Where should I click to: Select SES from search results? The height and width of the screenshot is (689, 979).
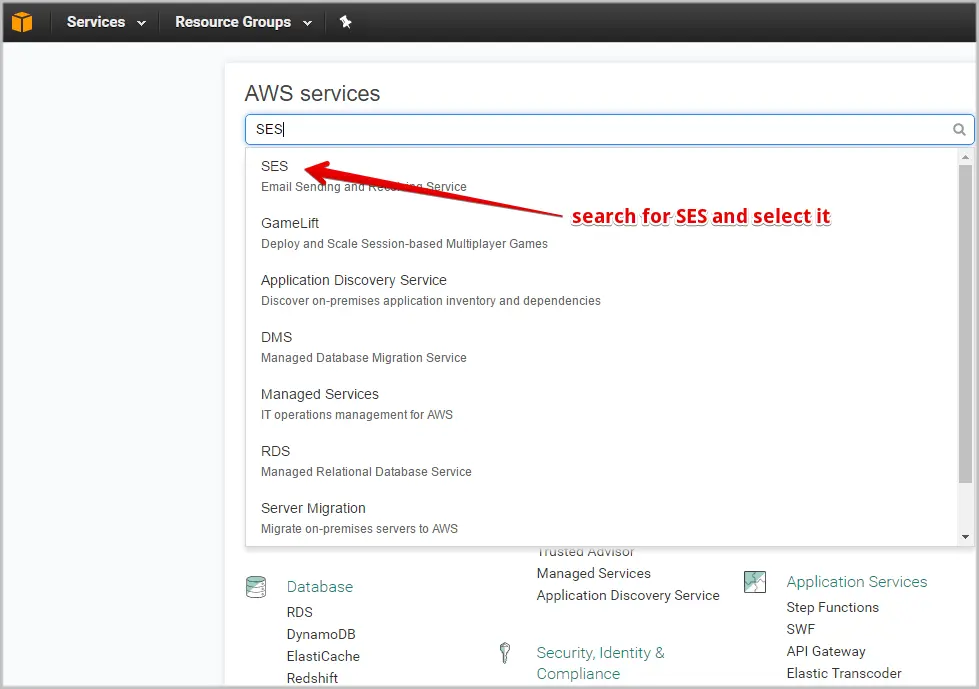[275, 167]
